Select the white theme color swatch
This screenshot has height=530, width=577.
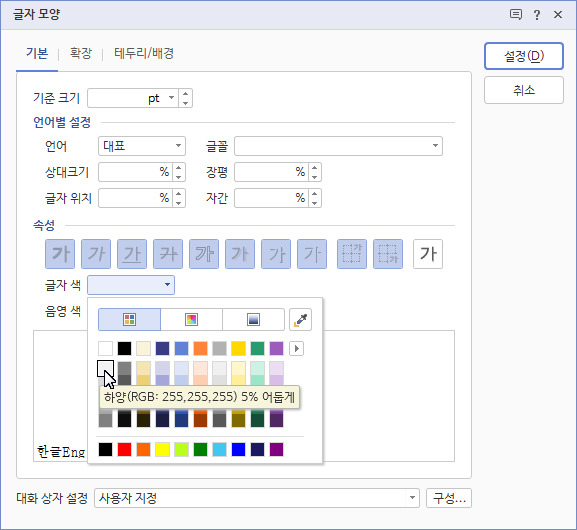106,349
